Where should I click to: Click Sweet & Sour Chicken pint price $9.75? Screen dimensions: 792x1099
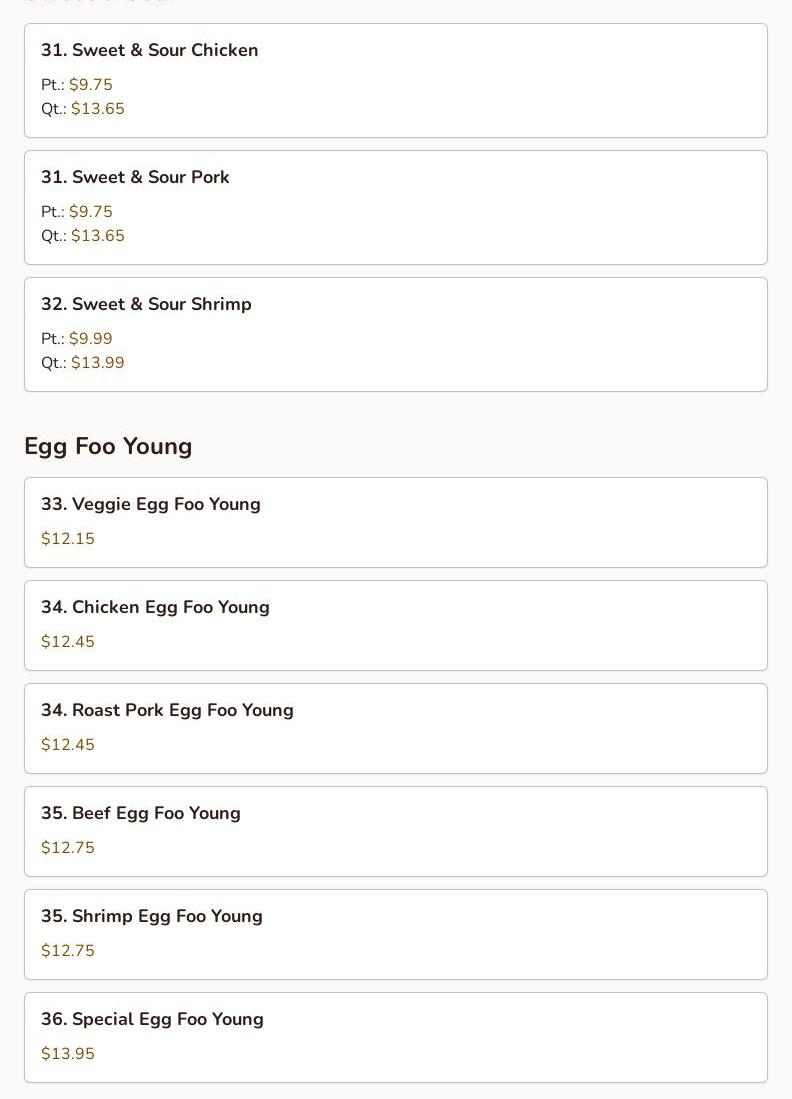90,85
